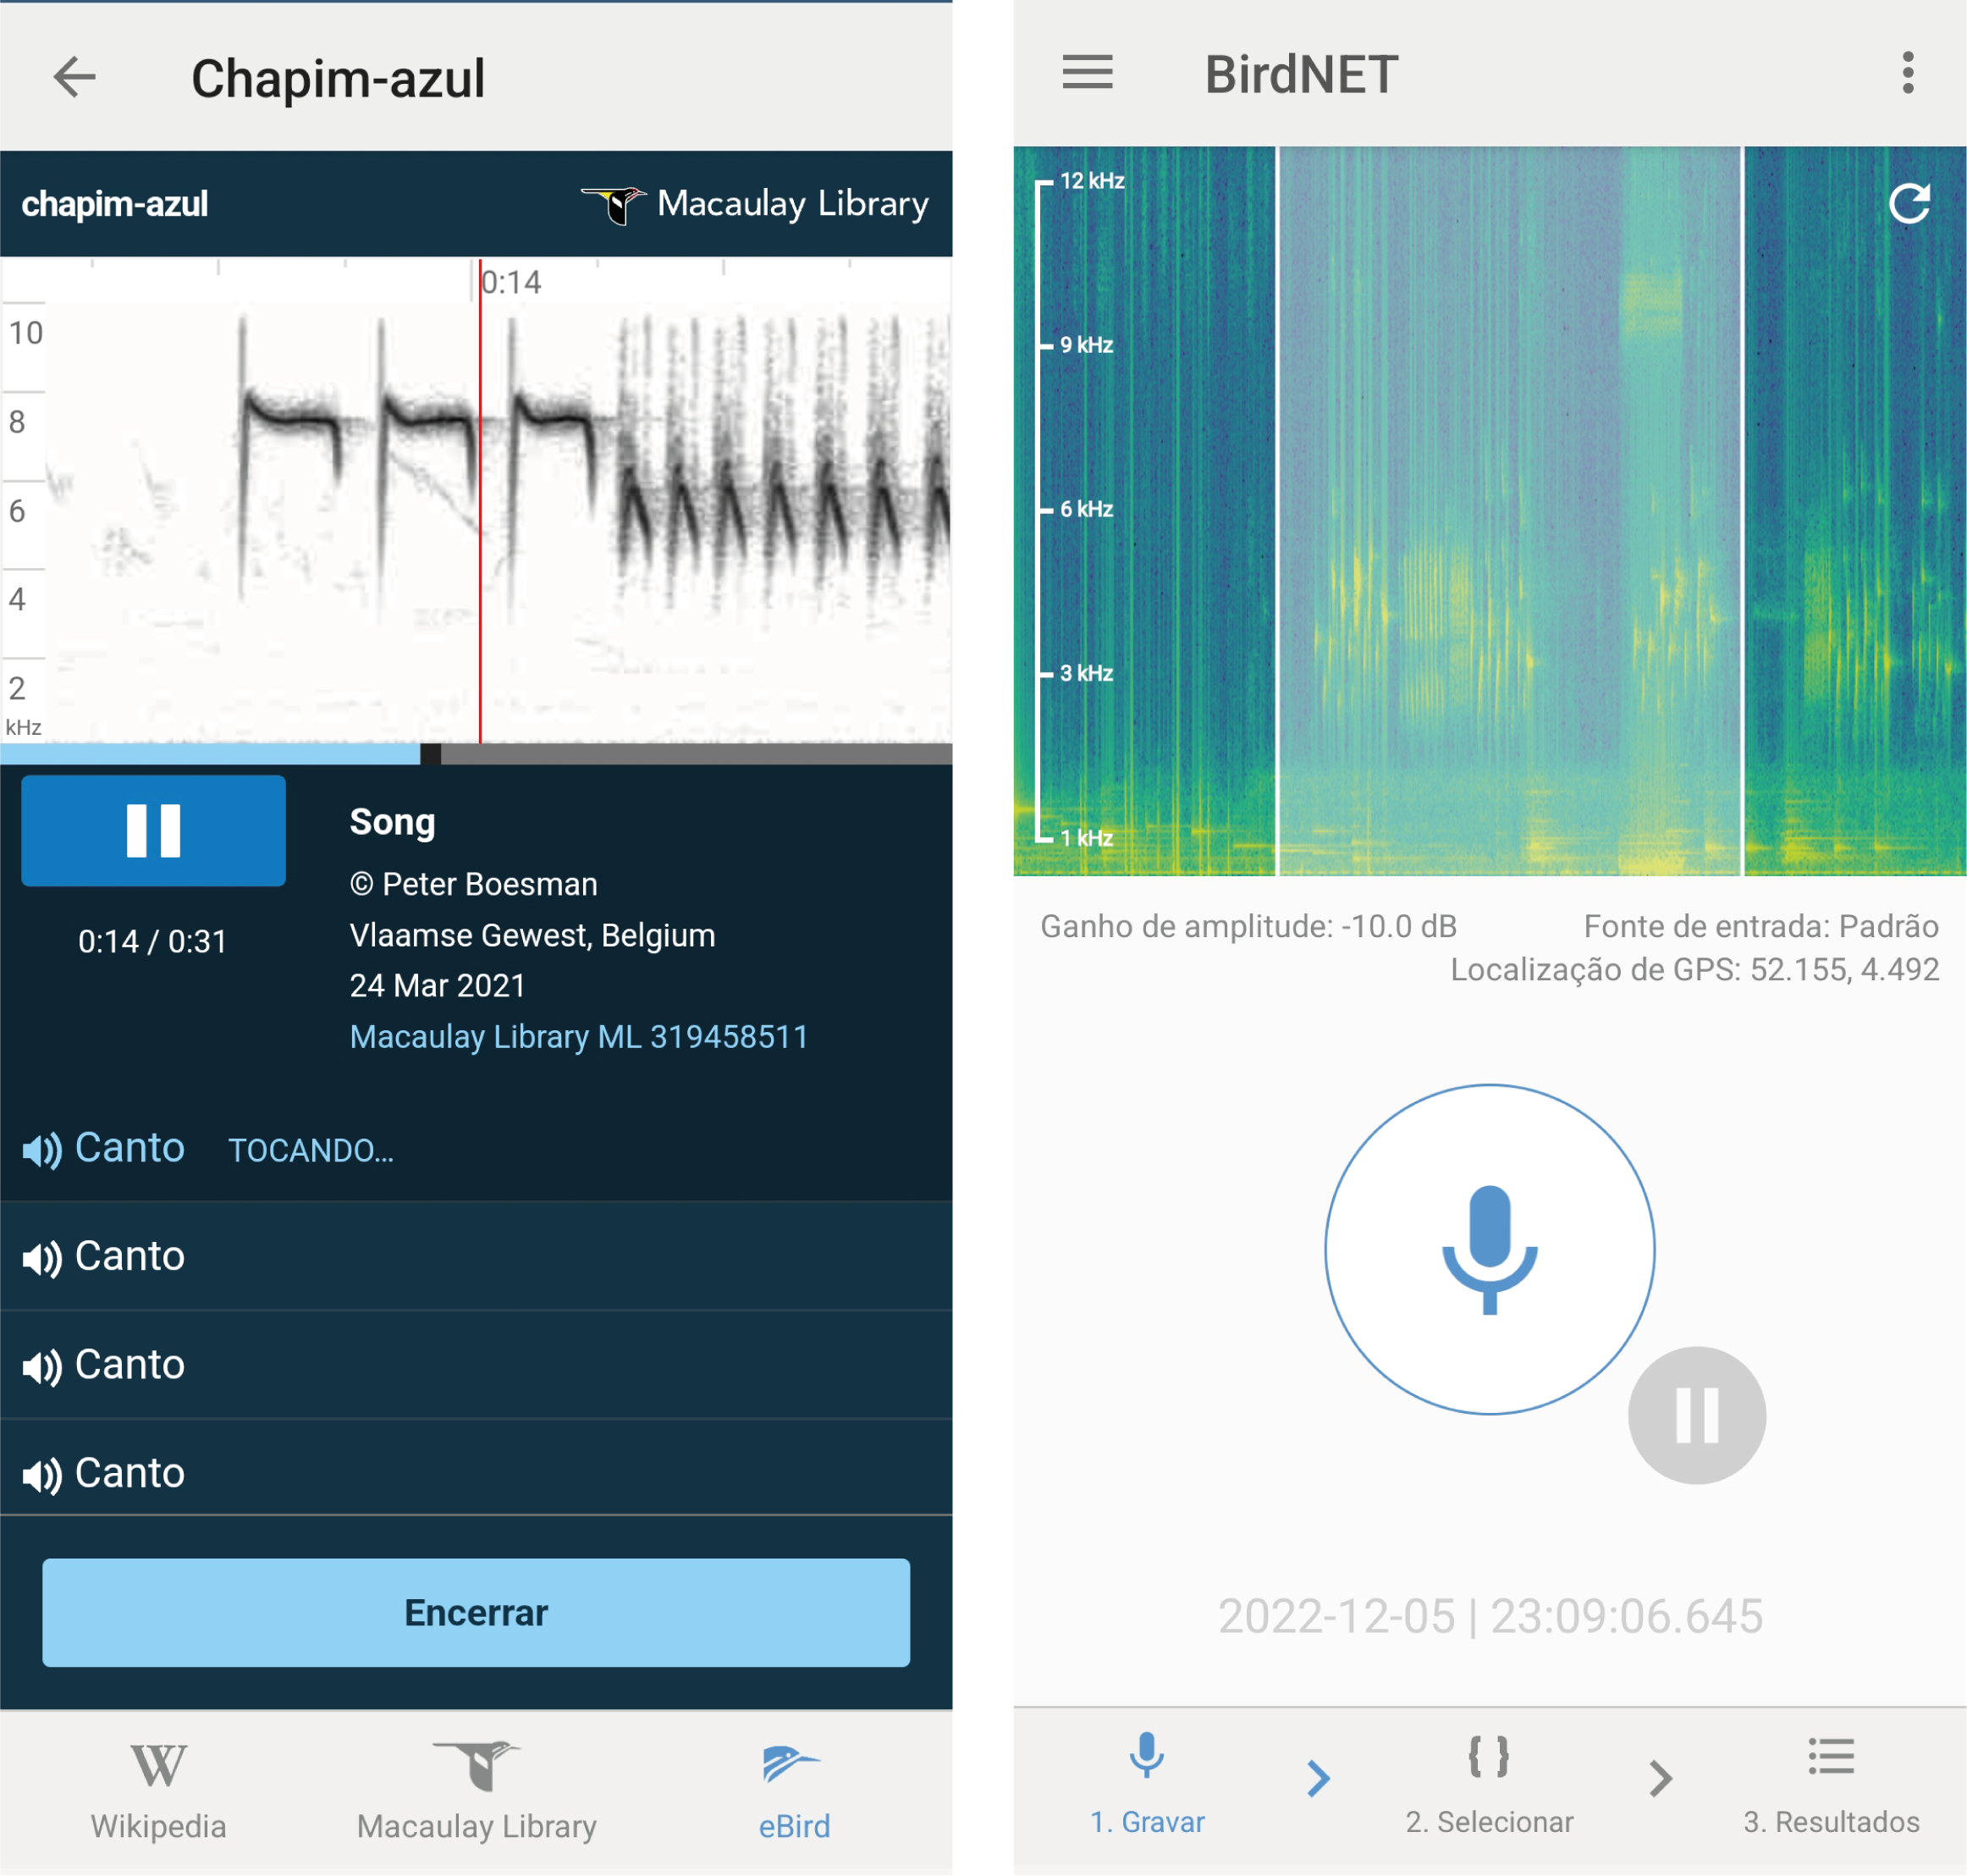Click the Vlaamse Gewest, Belgium location text

(532, 935)
